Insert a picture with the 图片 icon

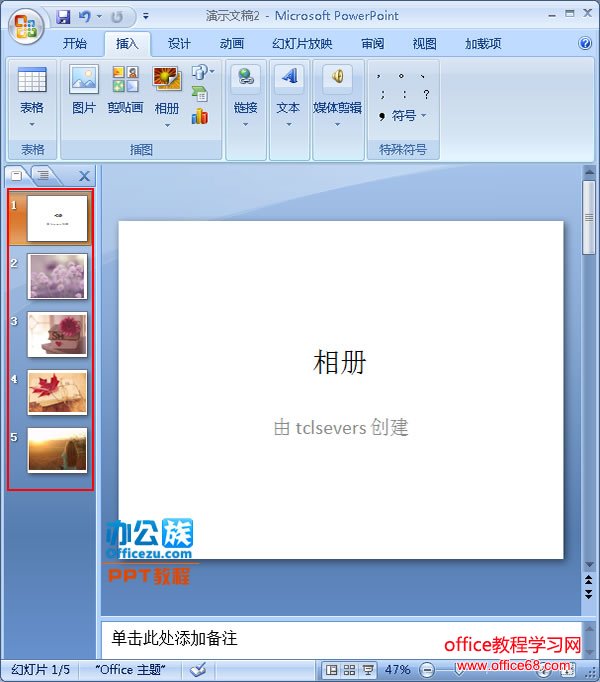[x=84, y=80]
